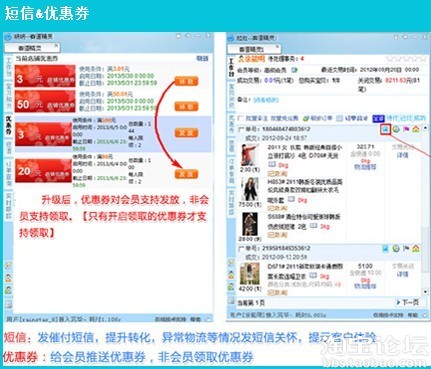The height and width of the screenshot is (369, 431).
Task: Close the chat tab in right window
Action: click(277, 47)
